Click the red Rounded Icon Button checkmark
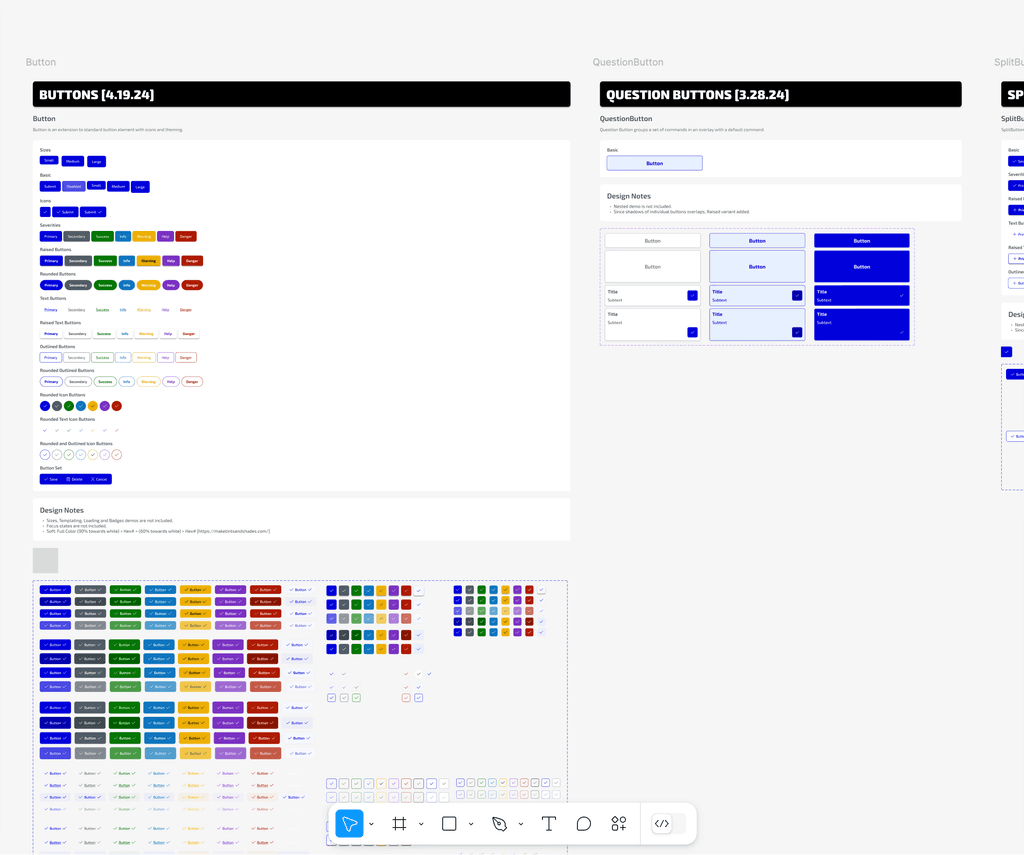 coord(116,406)
